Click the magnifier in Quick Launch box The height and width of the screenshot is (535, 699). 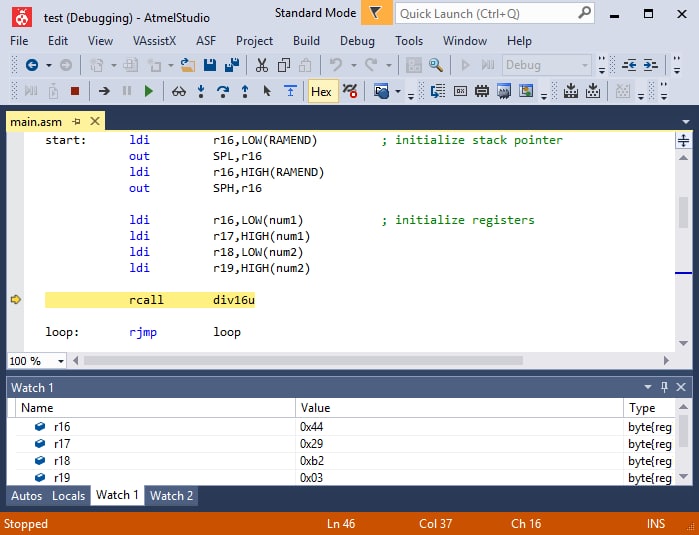click(x=584, y=13)
